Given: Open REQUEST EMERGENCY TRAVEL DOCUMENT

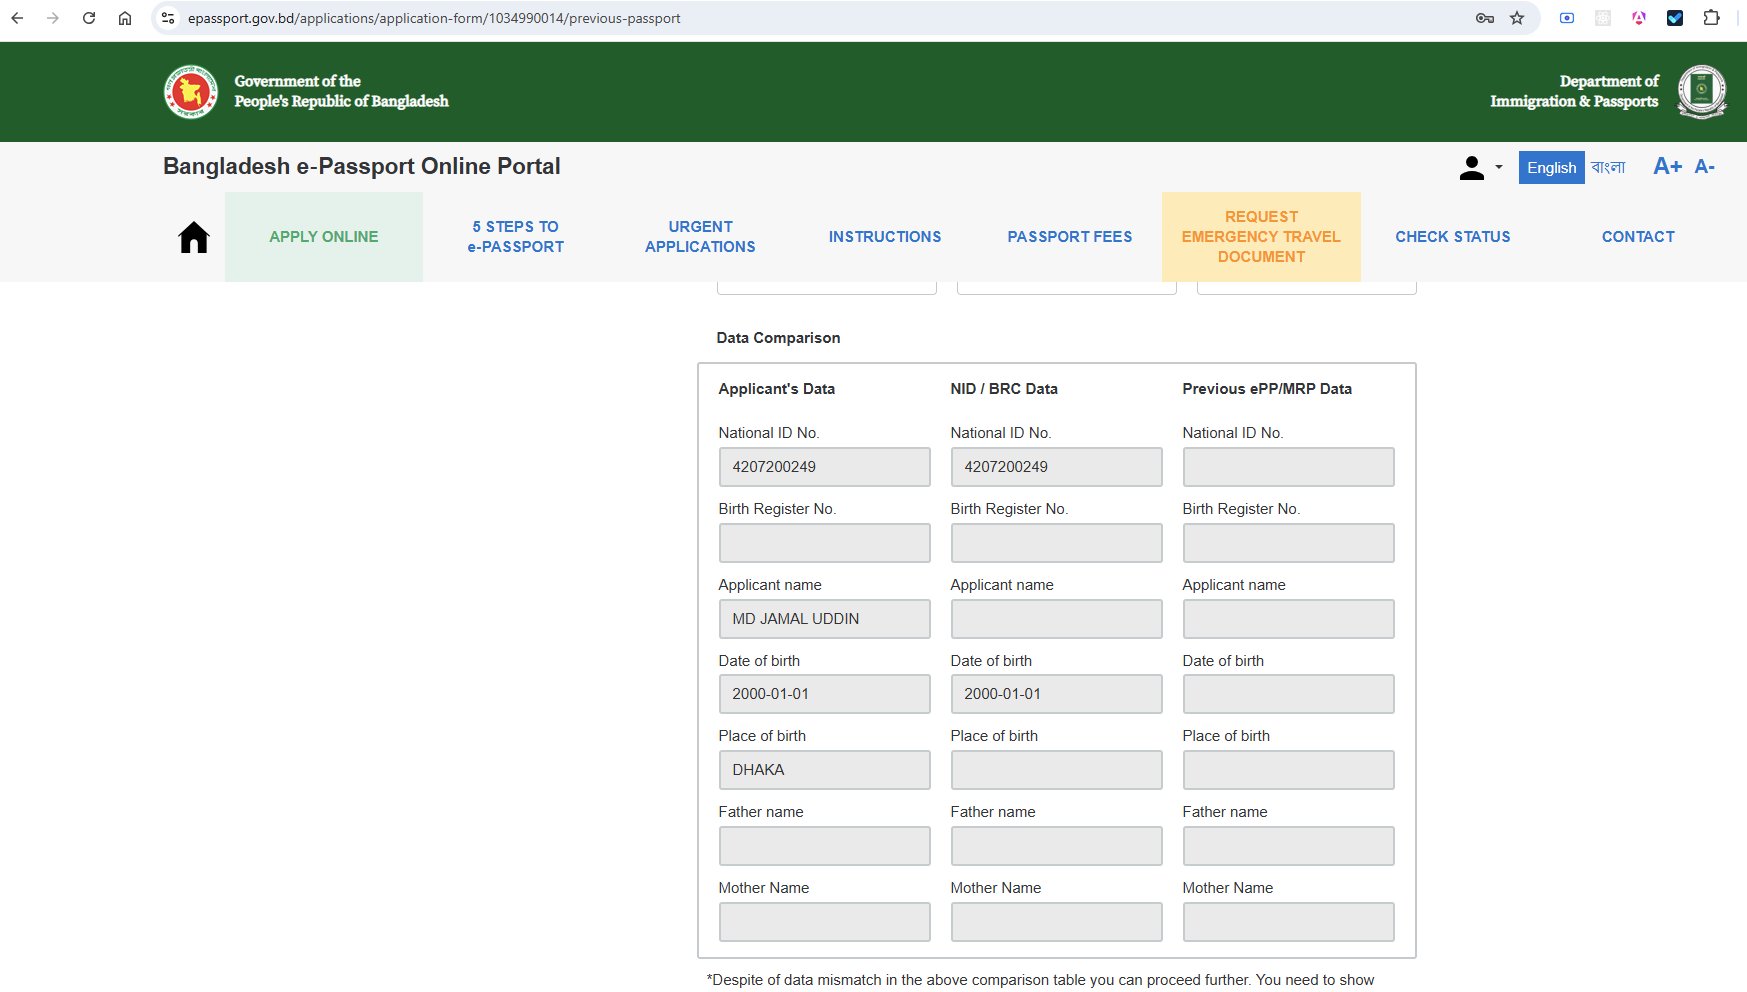Looking at the screenshot, I should point(1261,237).
